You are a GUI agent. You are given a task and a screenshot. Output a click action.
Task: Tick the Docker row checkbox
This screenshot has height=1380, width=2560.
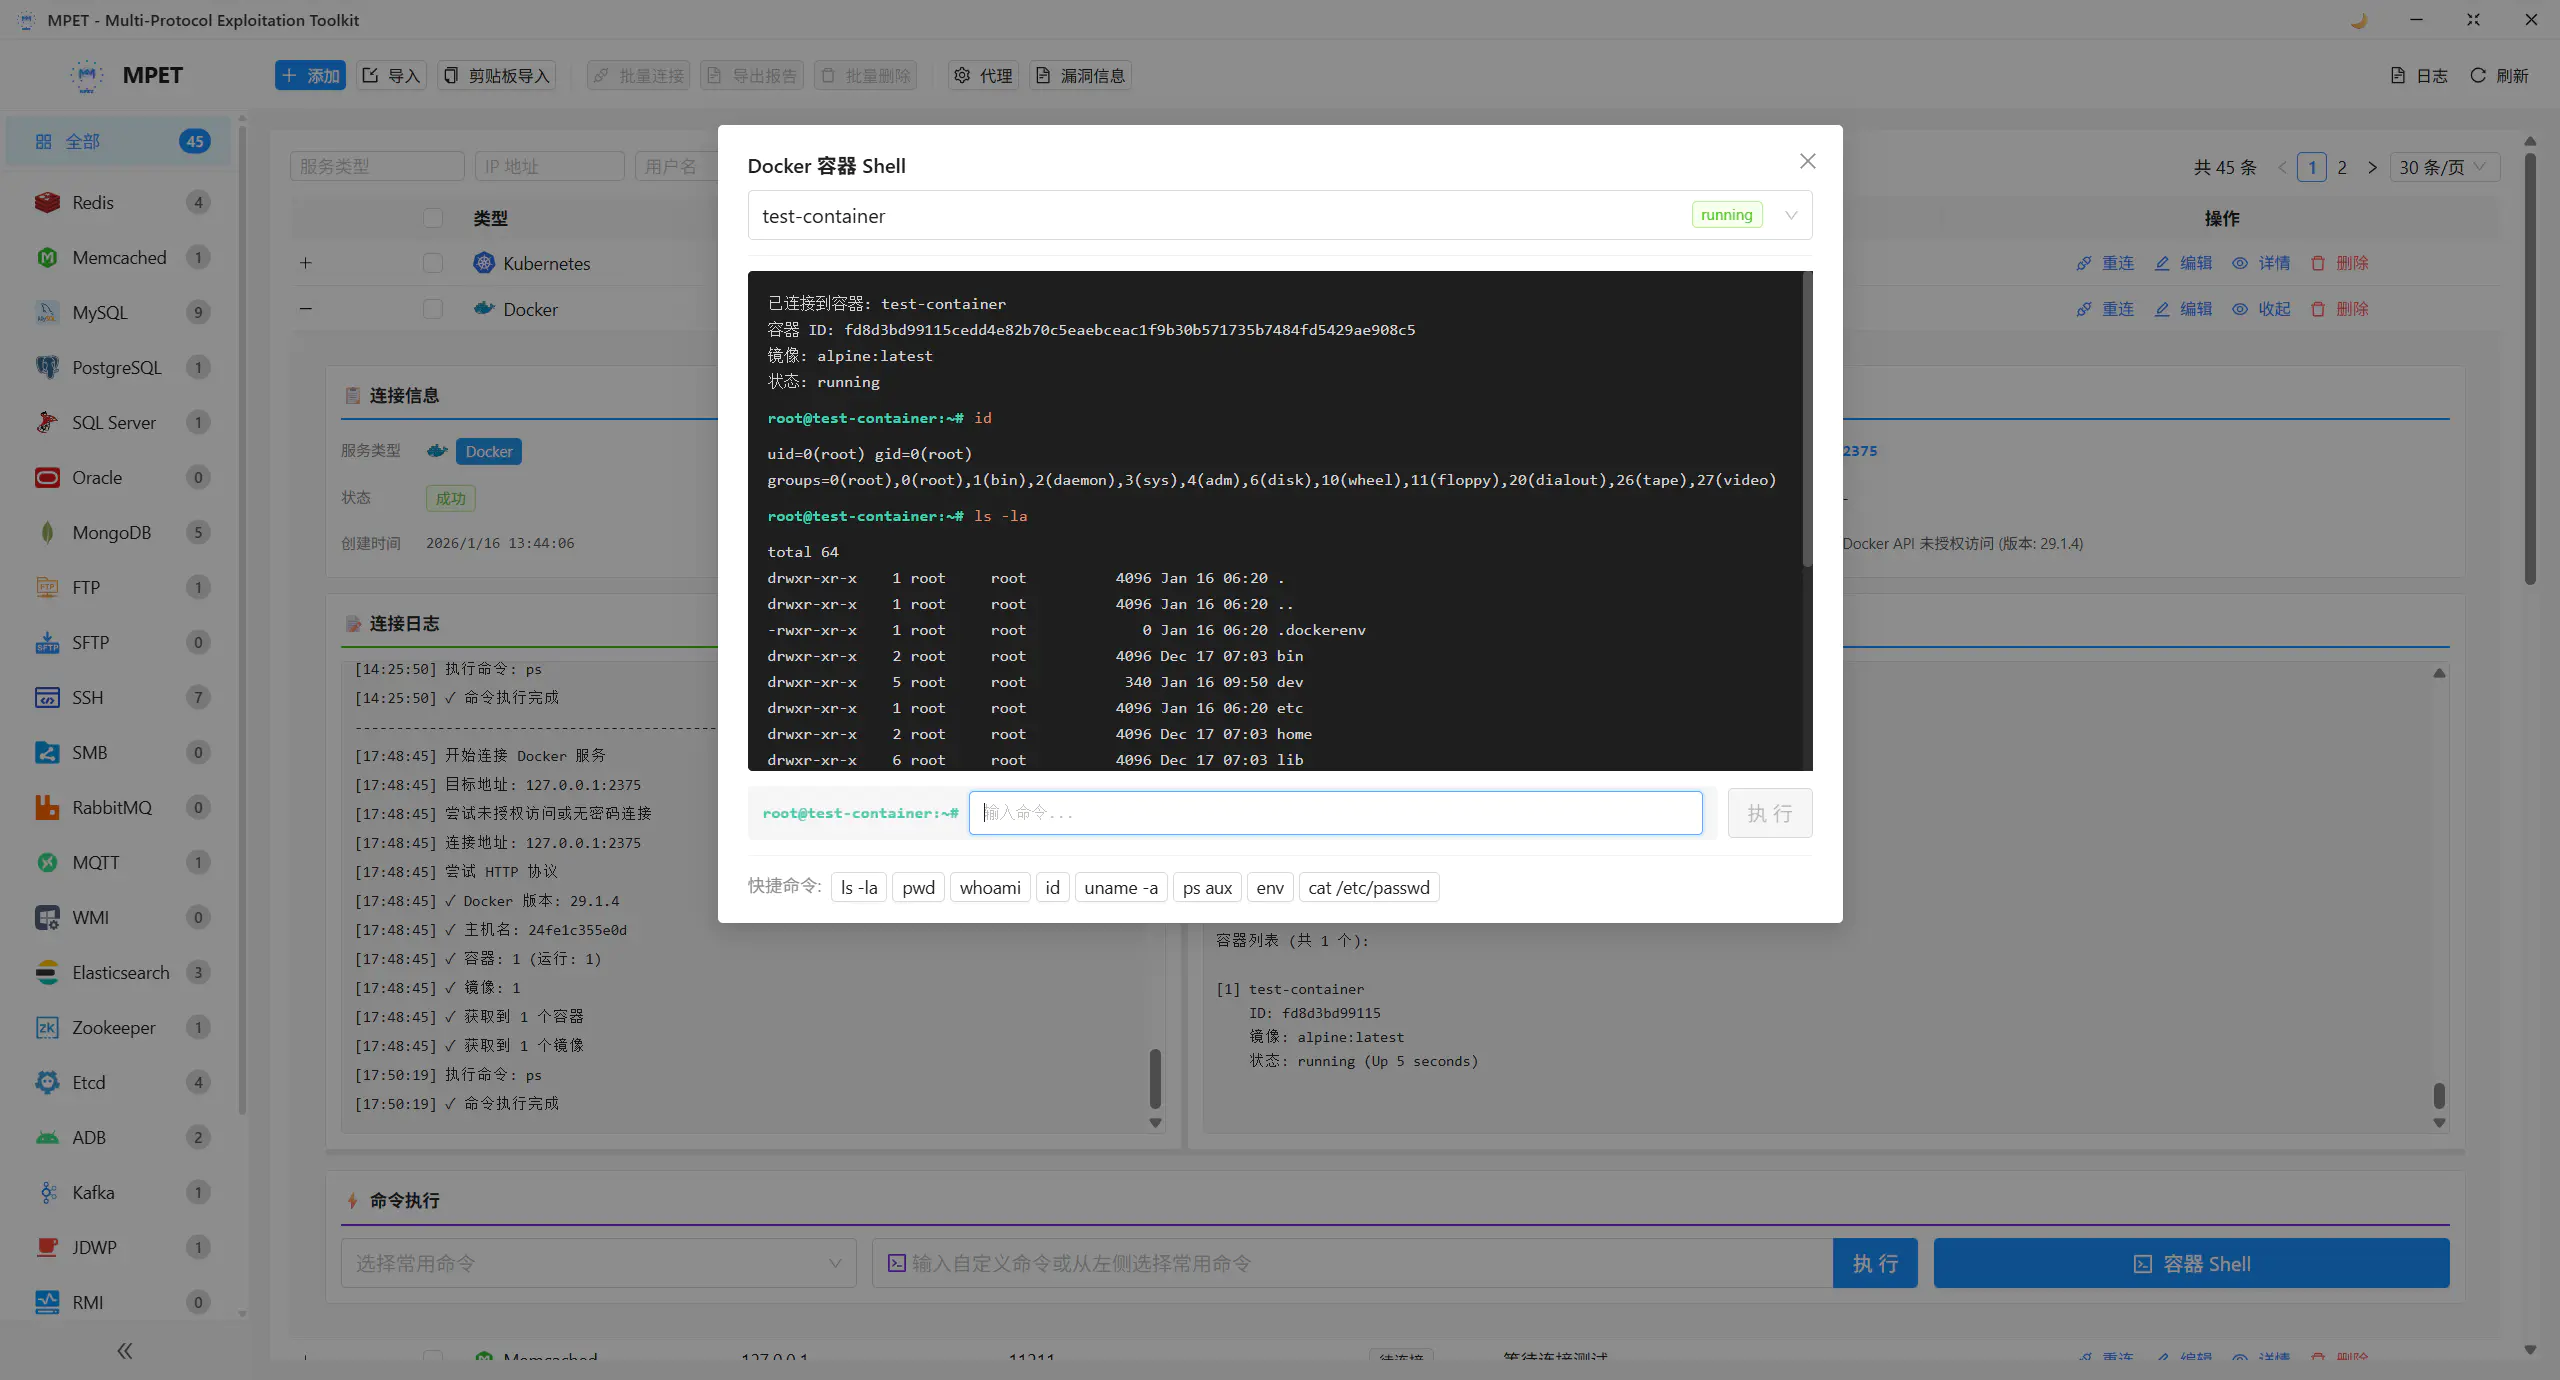432,309
